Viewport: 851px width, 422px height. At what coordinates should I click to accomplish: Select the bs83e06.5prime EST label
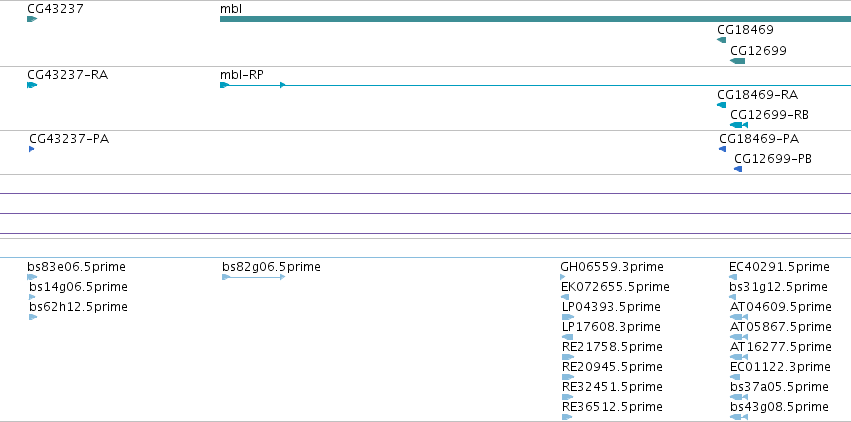(x=77, y=267)
